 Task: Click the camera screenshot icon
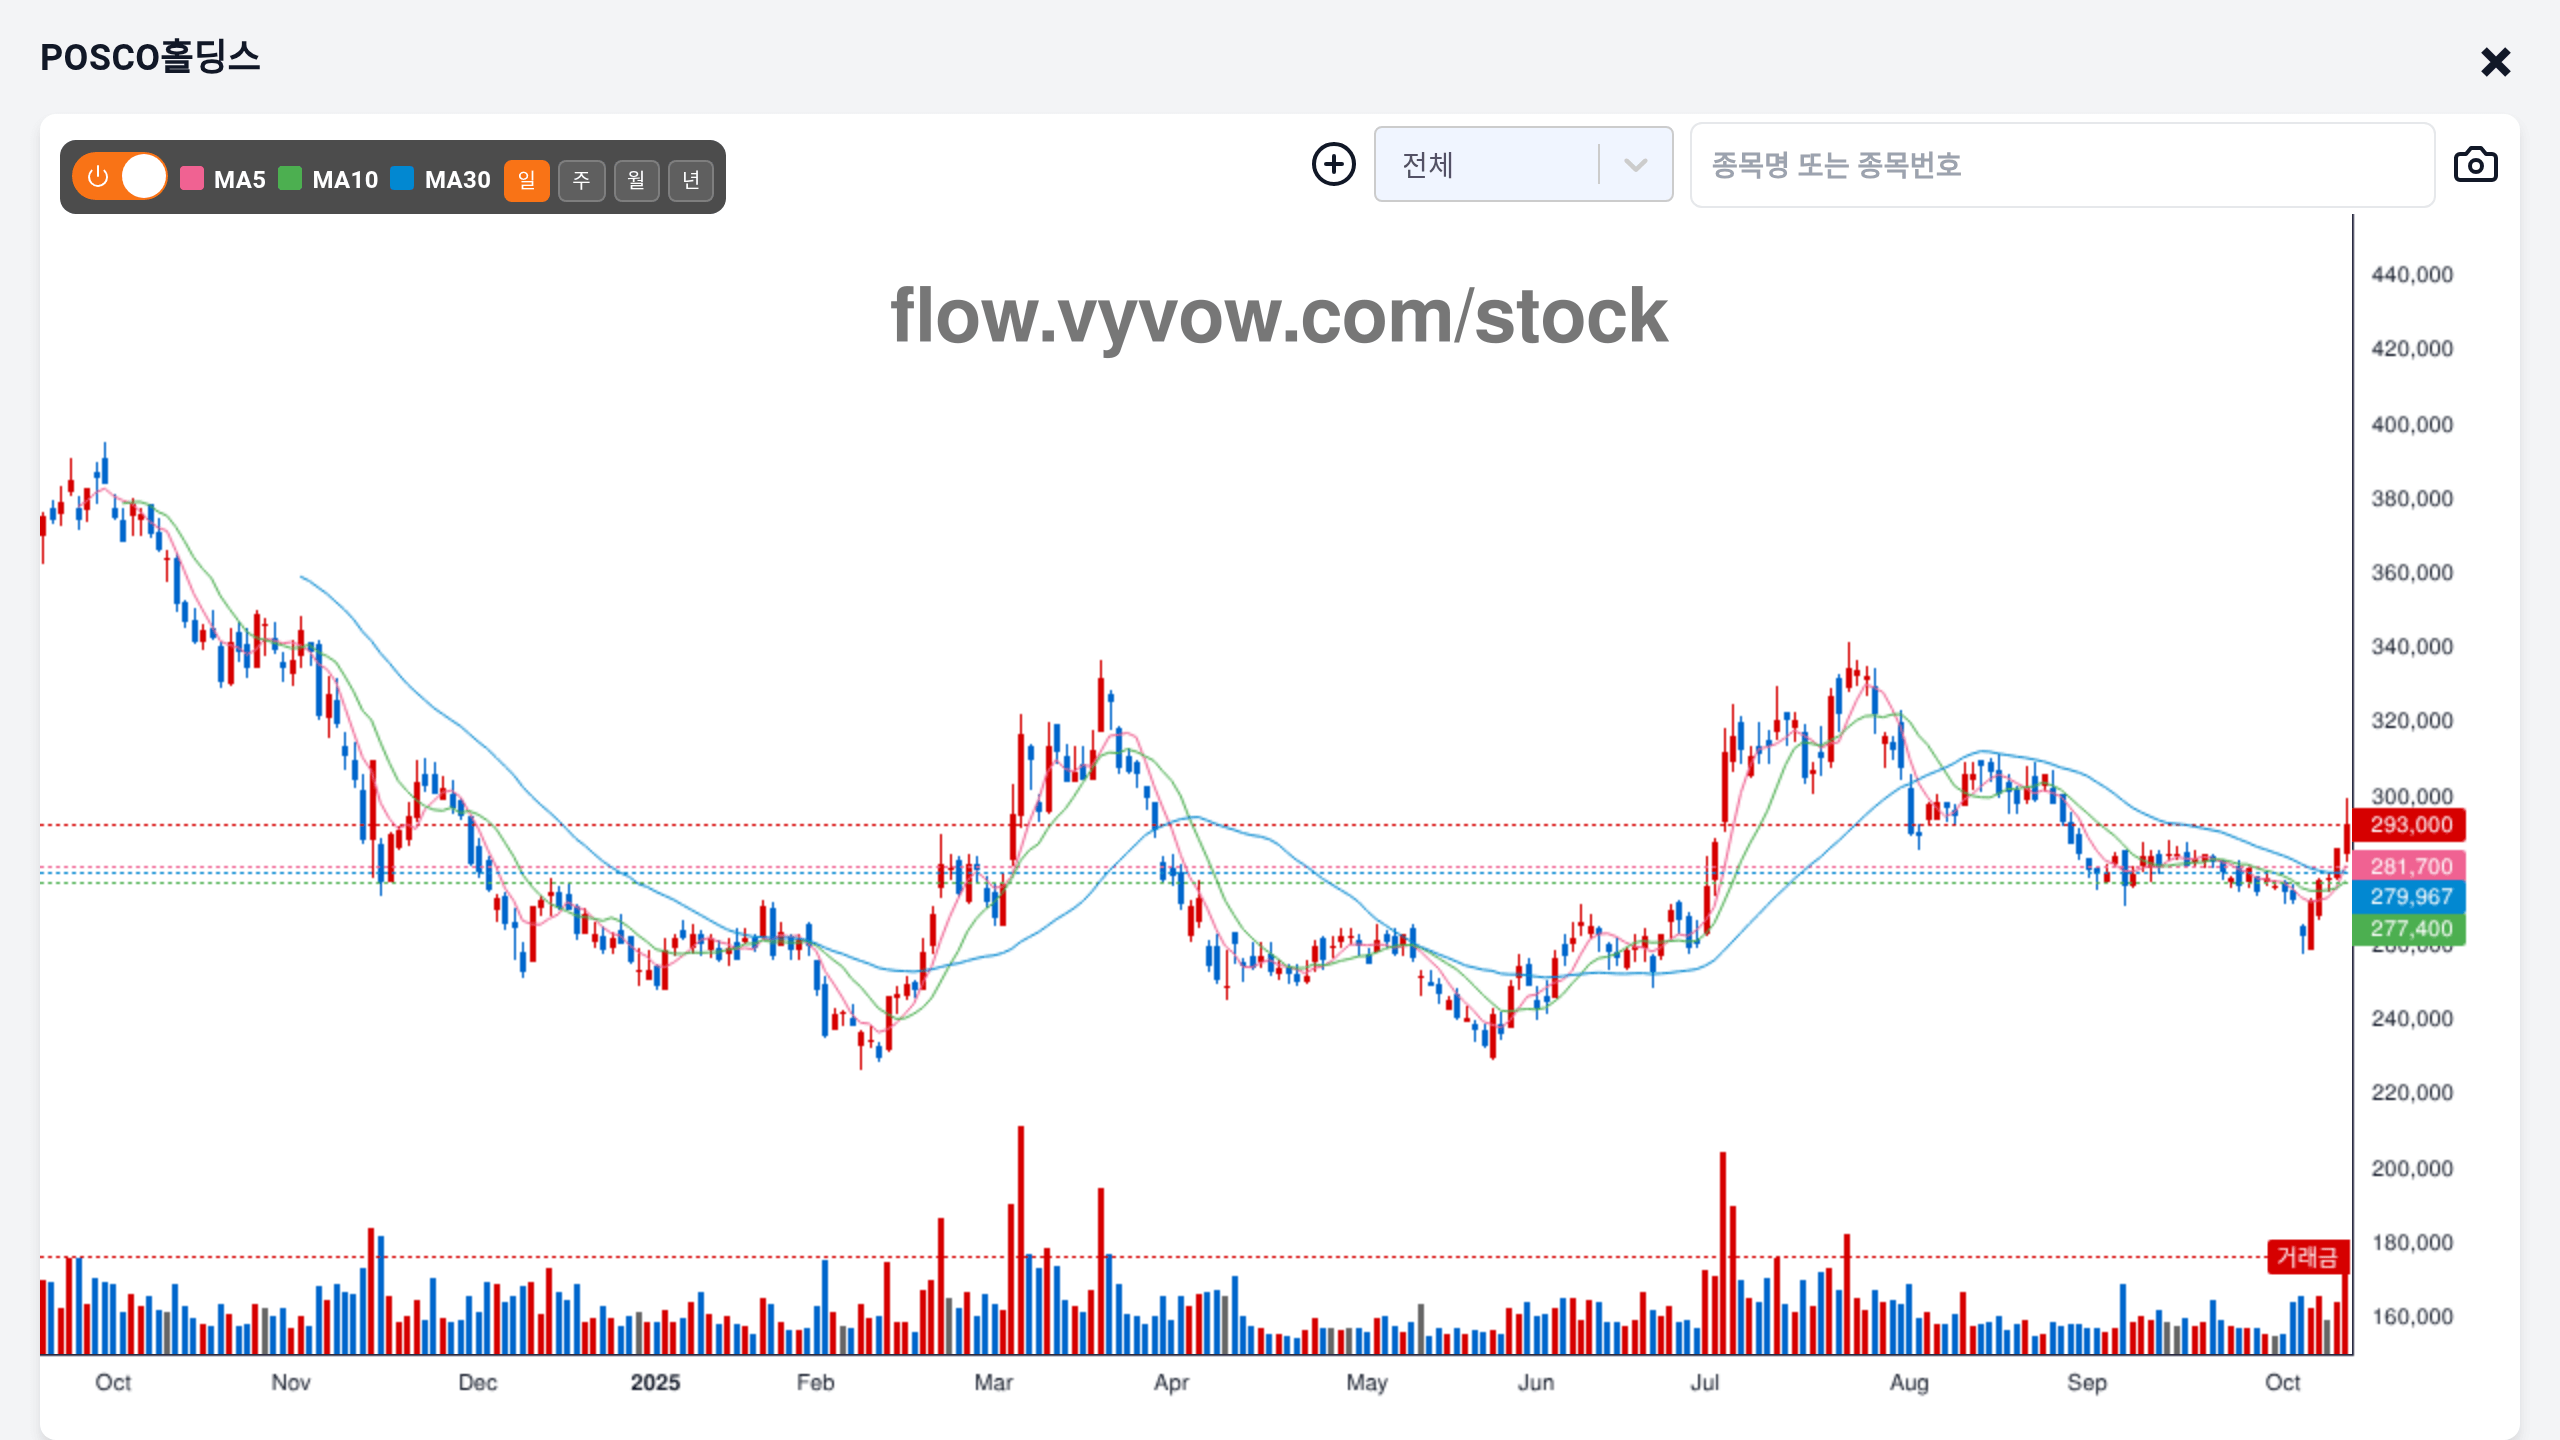(2475, 165)
